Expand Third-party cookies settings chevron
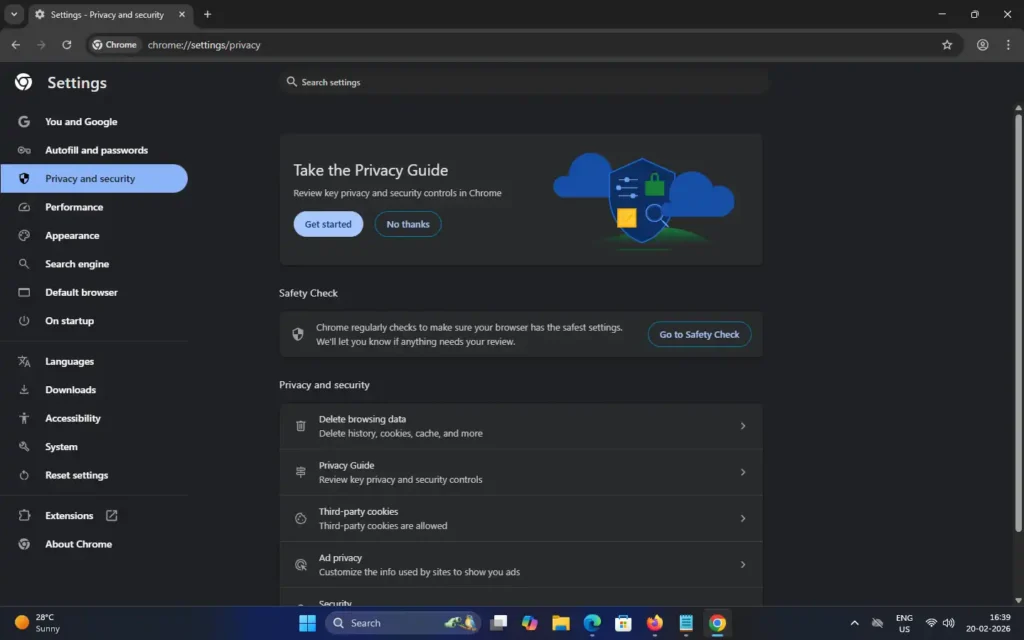The image size is (1024, 640). tap(742, 518)
